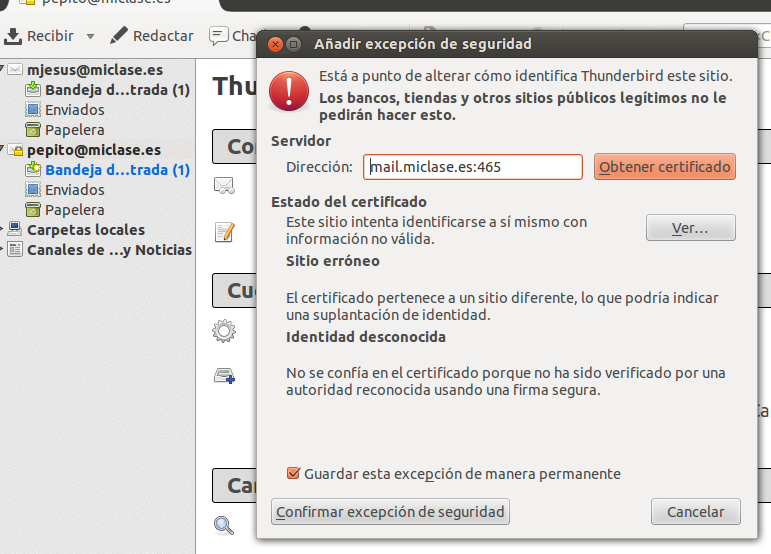The image size is (771, 554).
Task: Click the account settings gear icon
Action: click(x=224, y=331)
